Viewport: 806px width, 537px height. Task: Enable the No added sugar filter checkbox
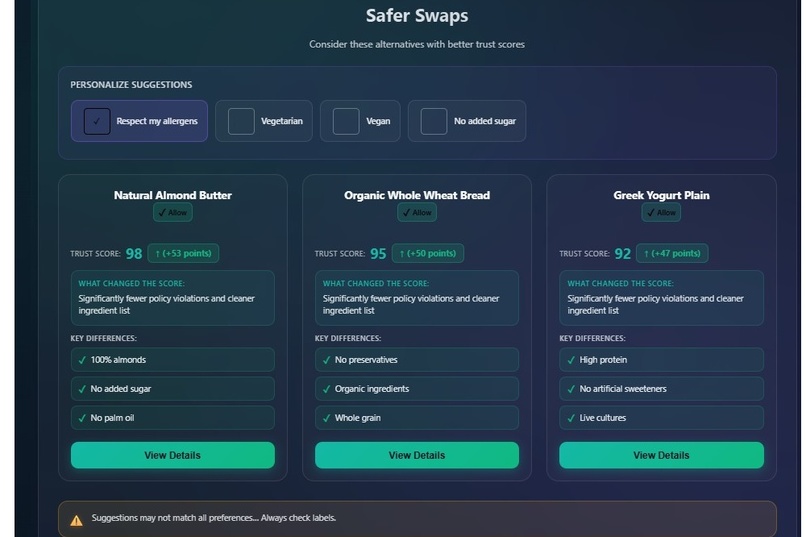pyautogui.click(x=434, y=121)
